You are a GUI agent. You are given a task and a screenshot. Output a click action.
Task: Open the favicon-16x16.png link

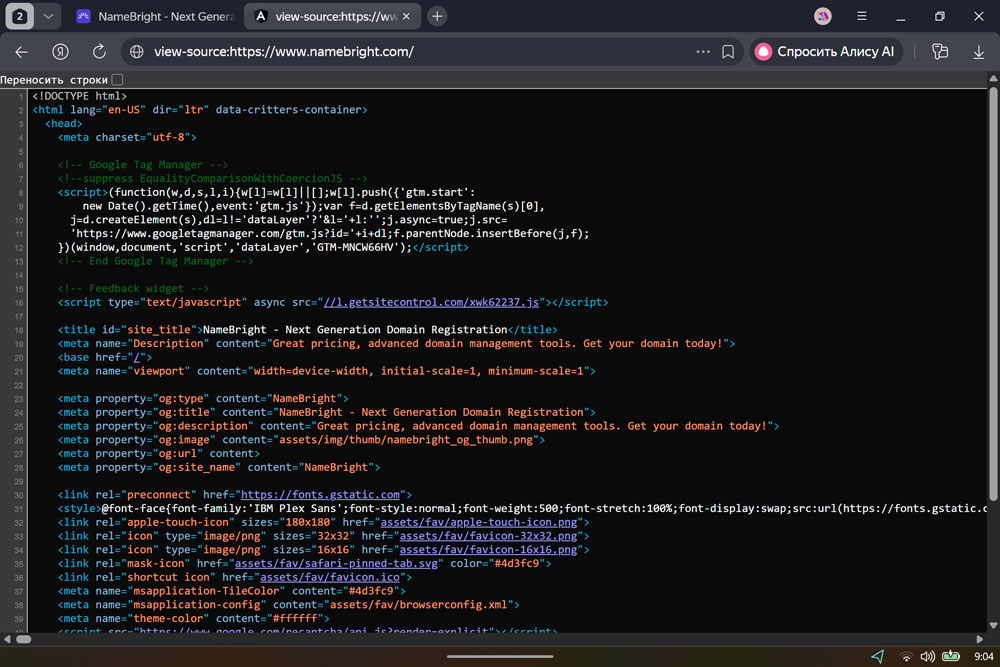click(x=488, y=550)
